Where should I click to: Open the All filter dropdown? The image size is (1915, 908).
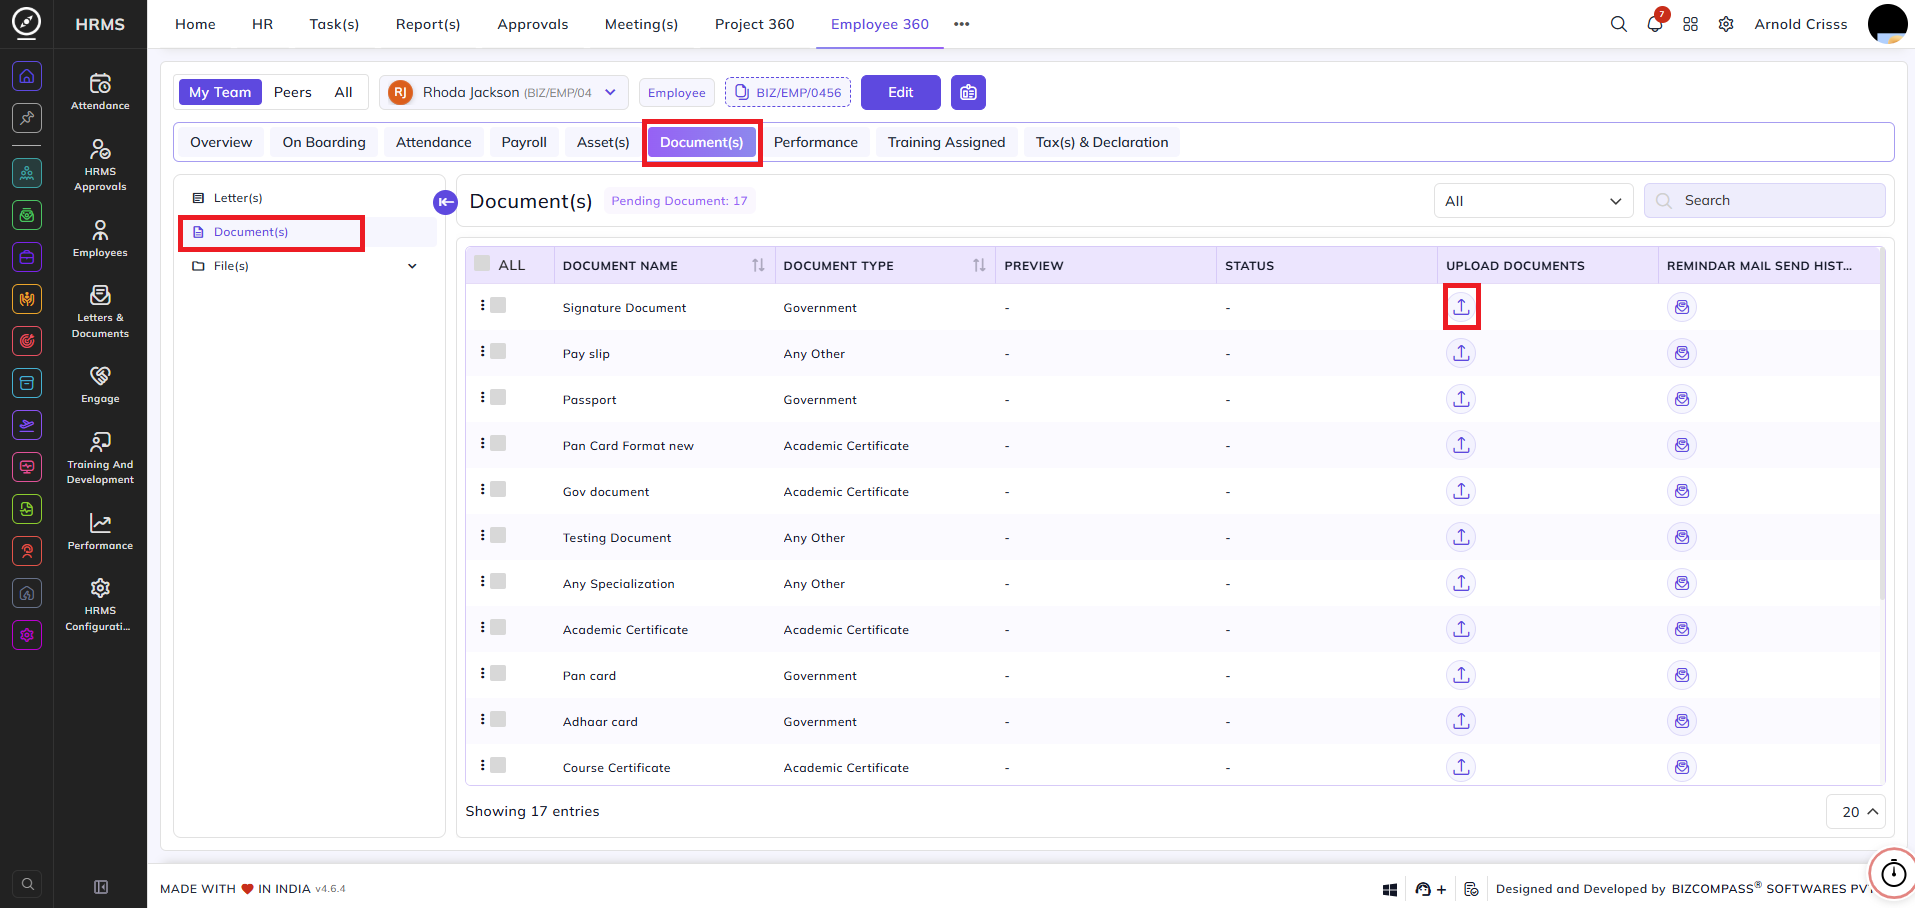click(1533, 201)
